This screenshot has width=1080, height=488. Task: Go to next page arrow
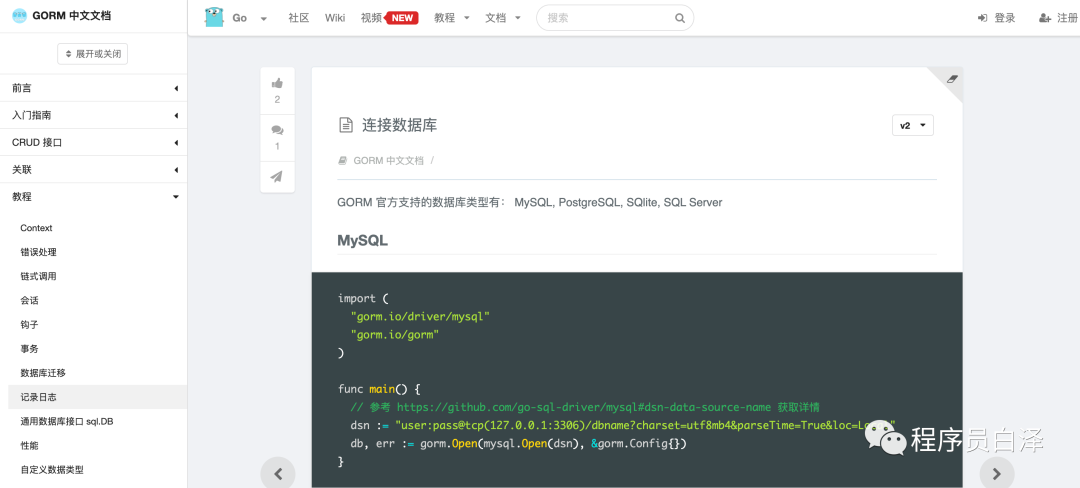pos(997,473)
